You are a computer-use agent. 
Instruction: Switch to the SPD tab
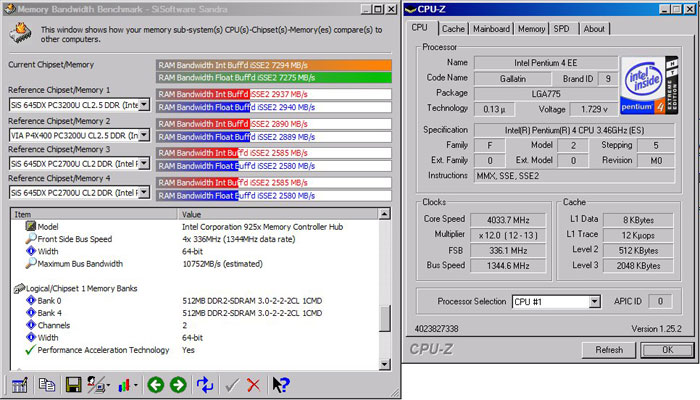[x=561, y=29]
